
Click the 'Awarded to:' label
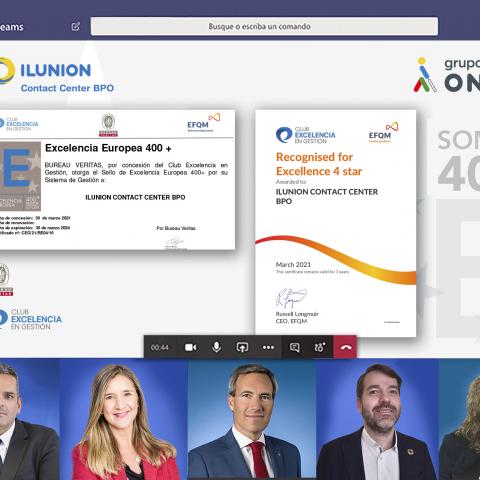click(x=291, y=182)
